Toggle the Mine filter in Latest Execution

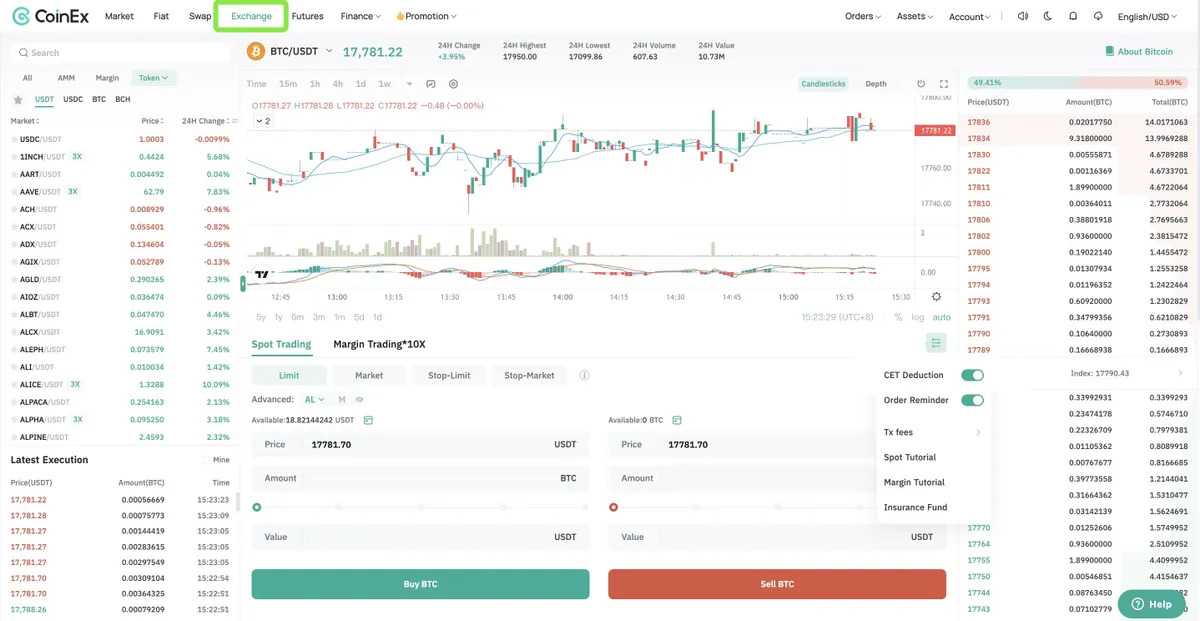[x=216, y=460]
